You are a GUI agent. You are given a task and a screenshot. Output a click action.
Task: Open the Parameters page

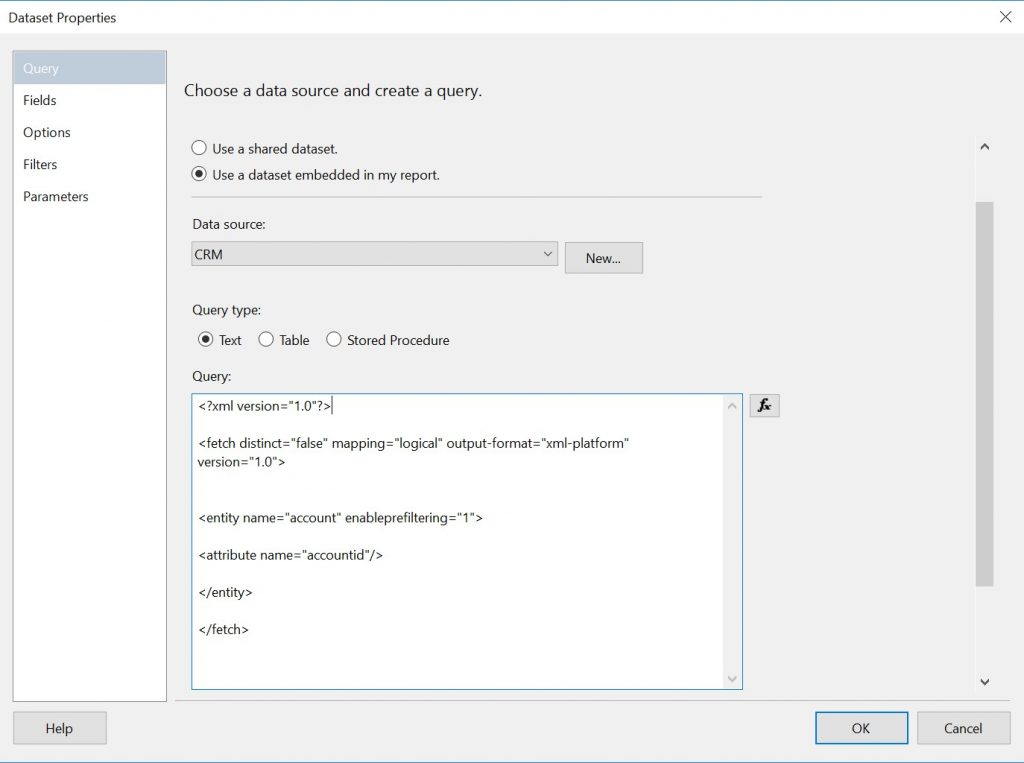click(x=55, y=196)
